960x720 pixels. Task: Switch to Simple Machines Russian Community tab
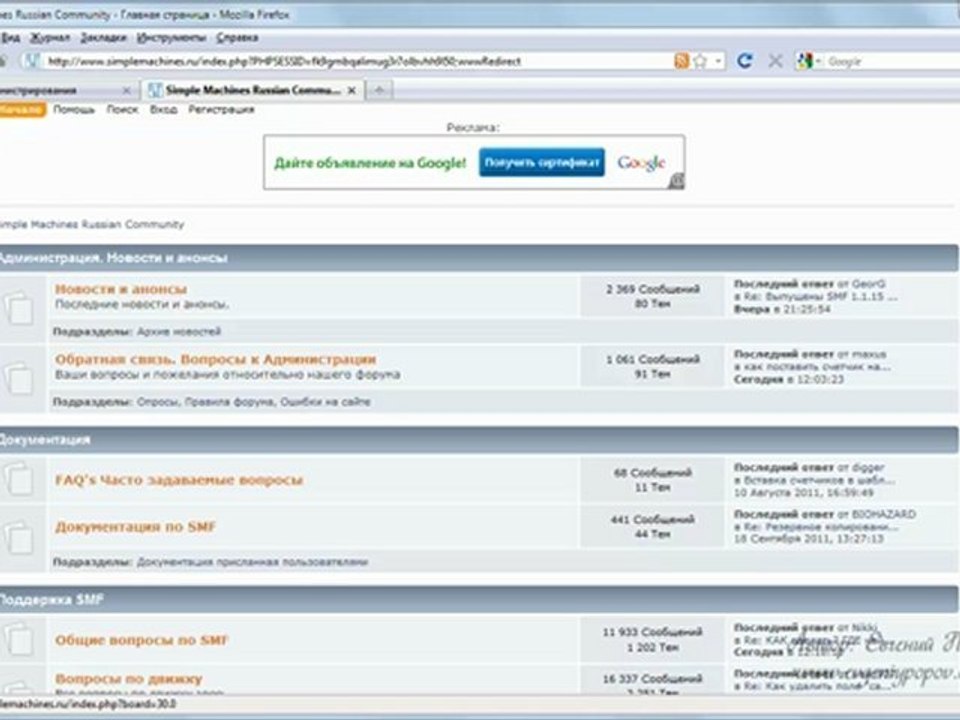tap(253, 91)
